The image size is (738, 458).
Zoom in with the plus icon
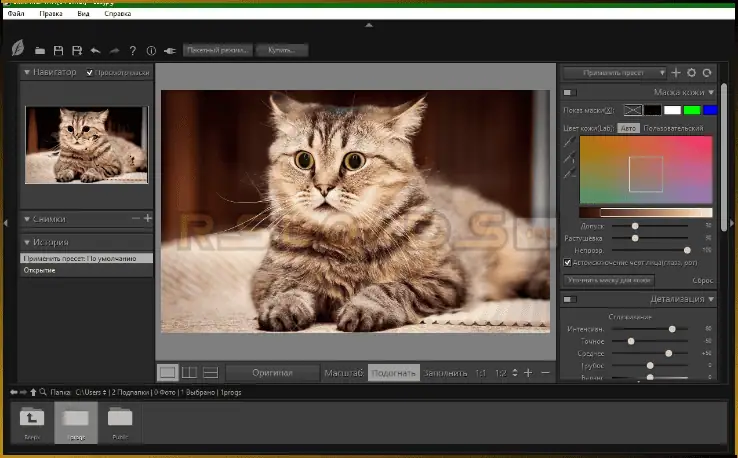point(528,373)
